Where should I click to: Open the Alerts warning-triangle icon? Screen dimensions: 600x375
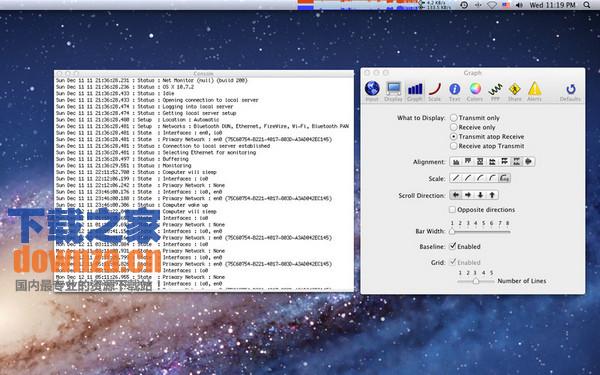(x=535, y=89)
